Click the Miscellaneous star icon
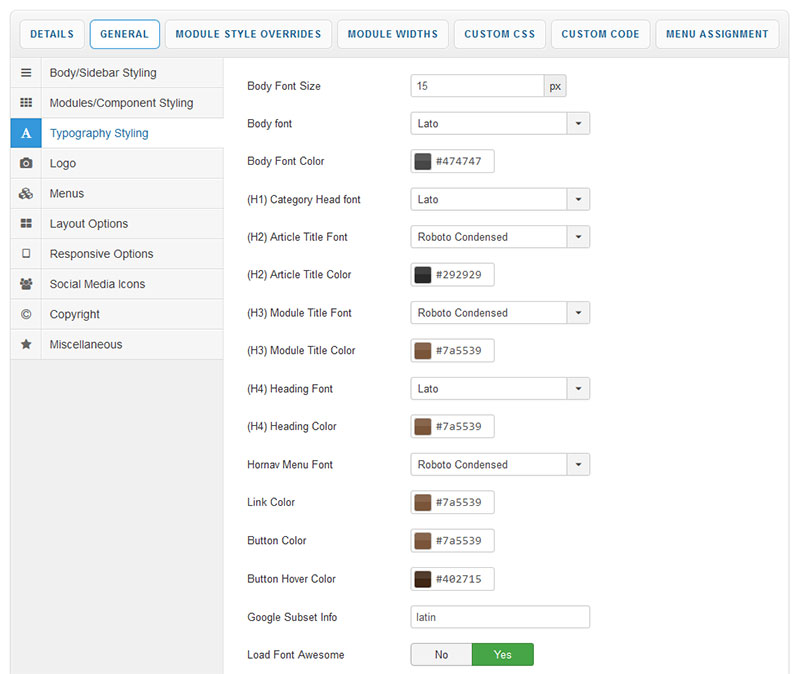 click(x=26, y=344)
